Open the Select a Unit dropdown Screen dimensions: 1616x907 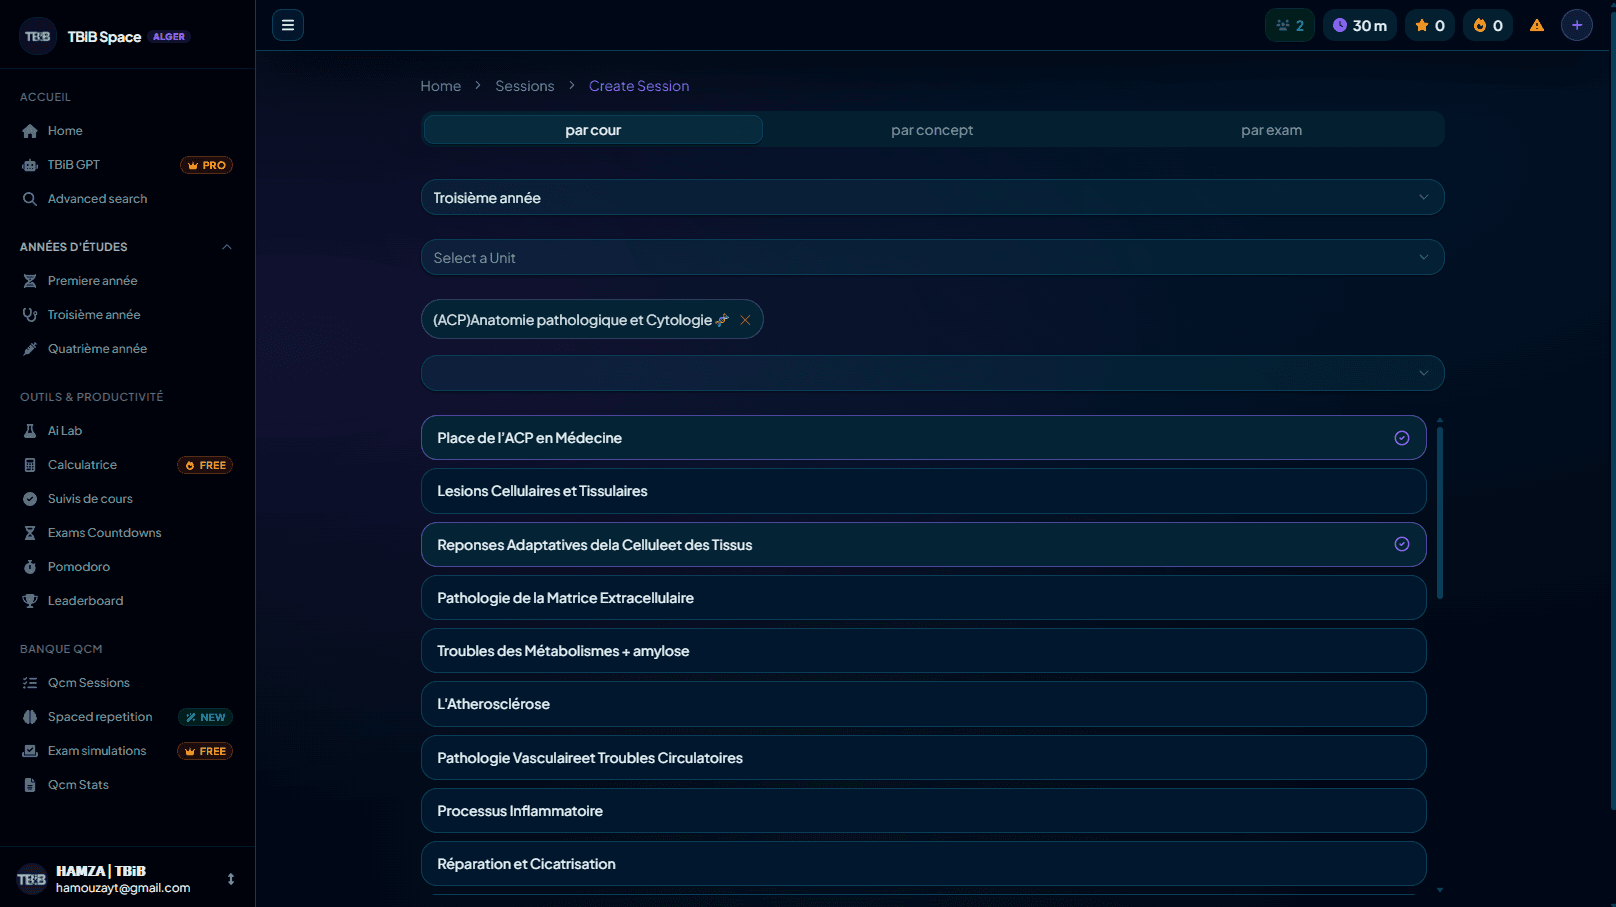pos(932,258)
